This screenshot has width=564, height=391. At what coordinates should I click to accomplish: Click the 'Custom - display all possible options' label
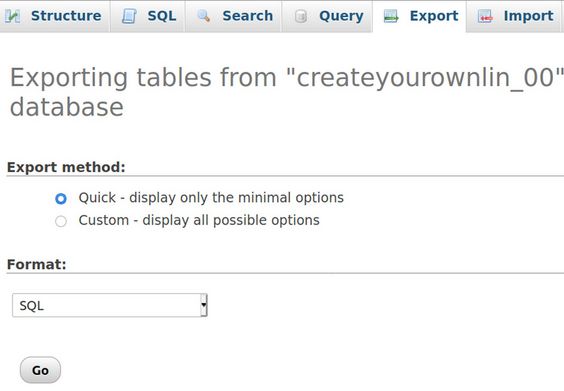(199, 220)
